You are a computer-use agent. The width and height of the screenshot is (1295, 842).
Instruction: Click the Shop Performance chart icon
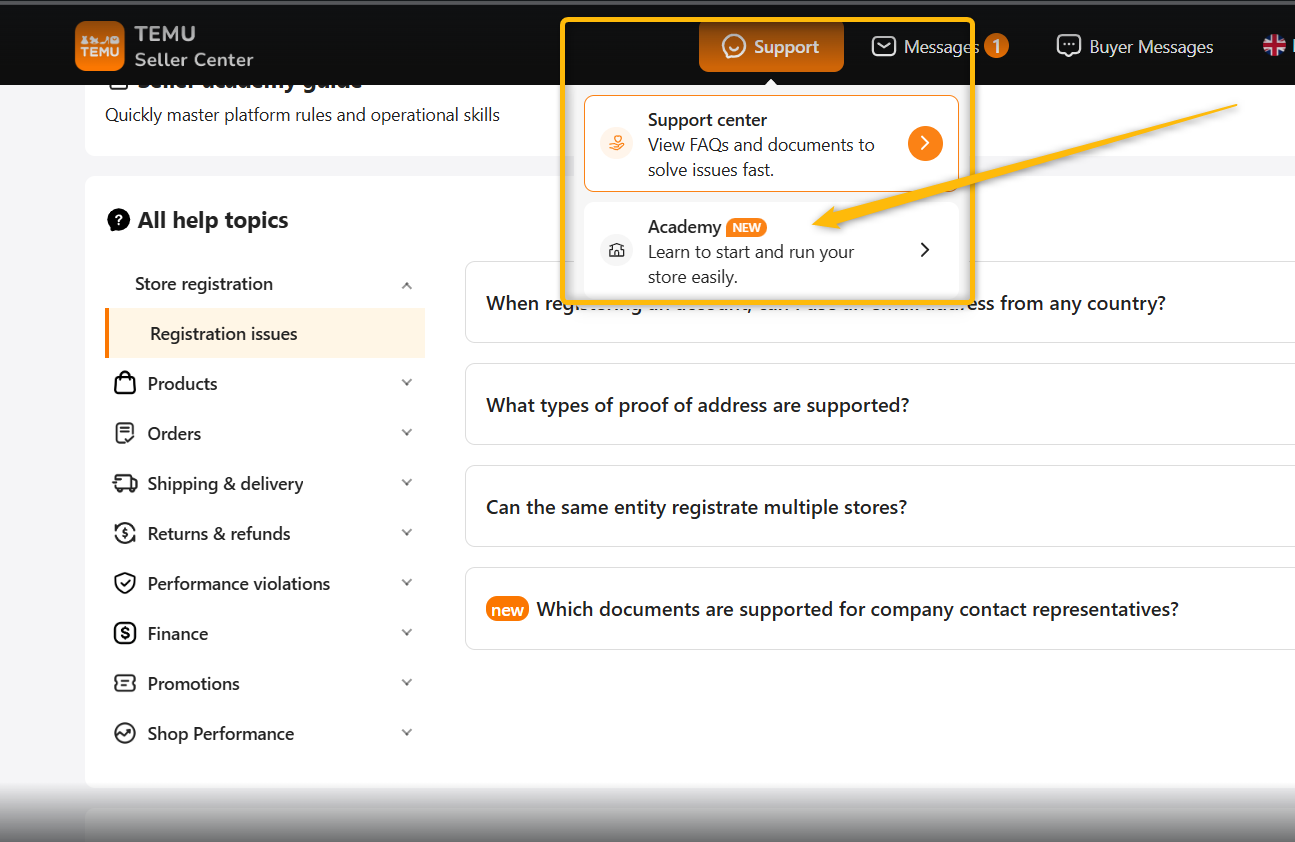125,733
